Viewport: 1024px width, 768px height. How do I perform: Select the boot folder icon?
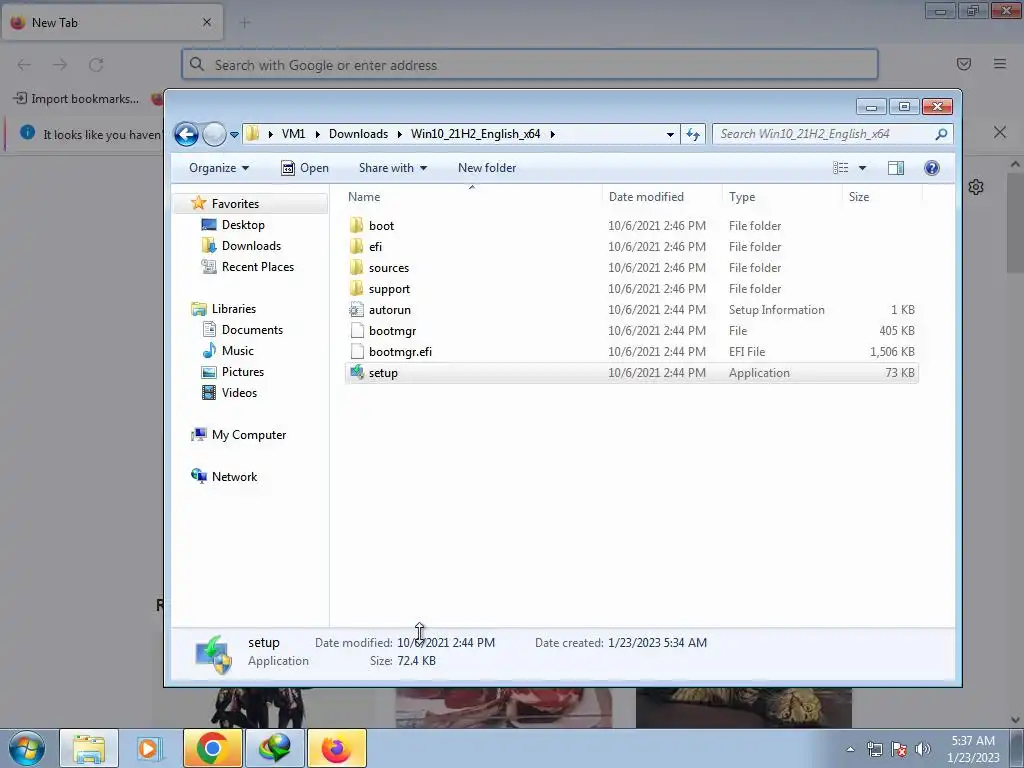click(357, 225)
